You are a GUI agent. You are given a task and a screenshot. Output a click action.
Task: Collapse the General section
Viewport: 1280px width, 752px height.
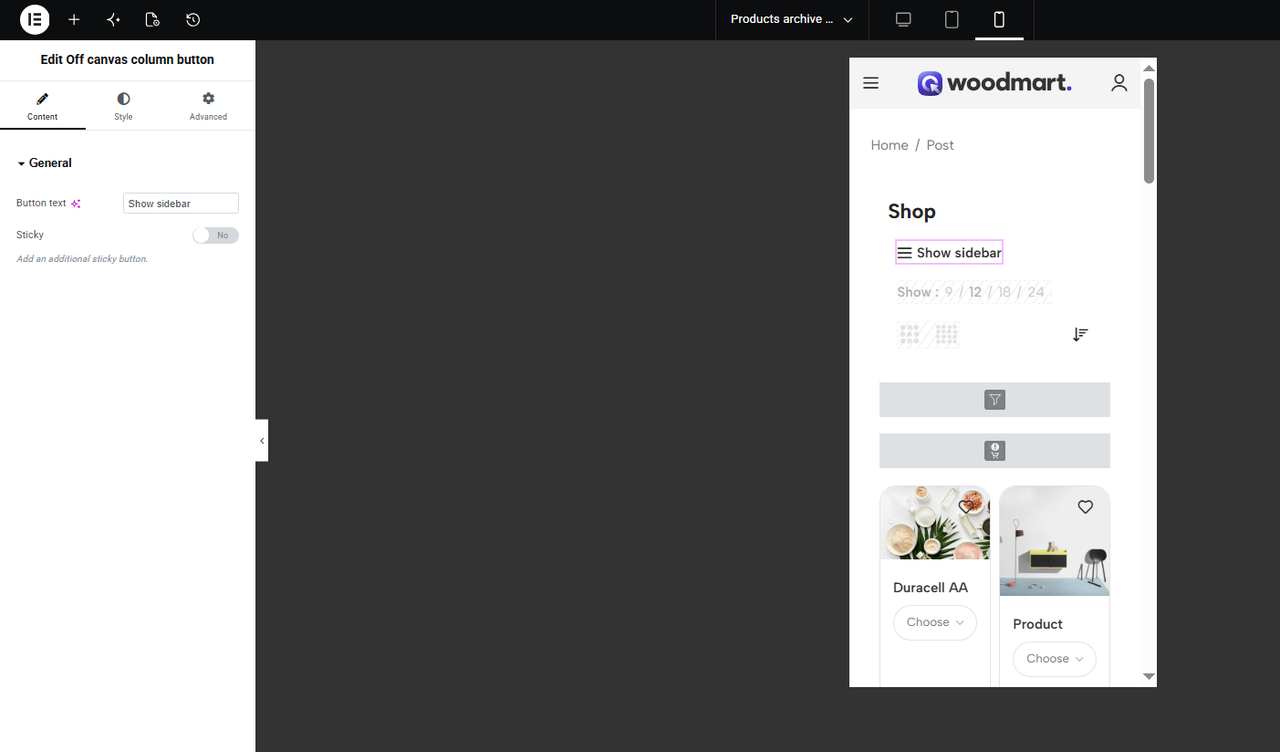pyautogui.click(x=50, y=163)
